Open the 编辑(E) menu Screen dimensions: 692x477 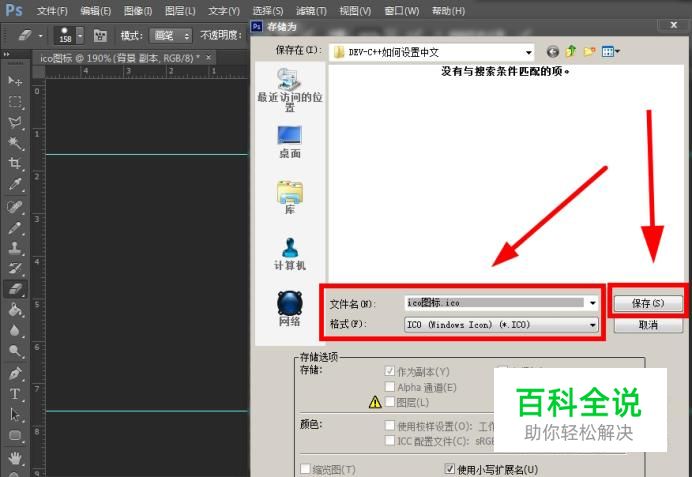[x=95, y=11]
